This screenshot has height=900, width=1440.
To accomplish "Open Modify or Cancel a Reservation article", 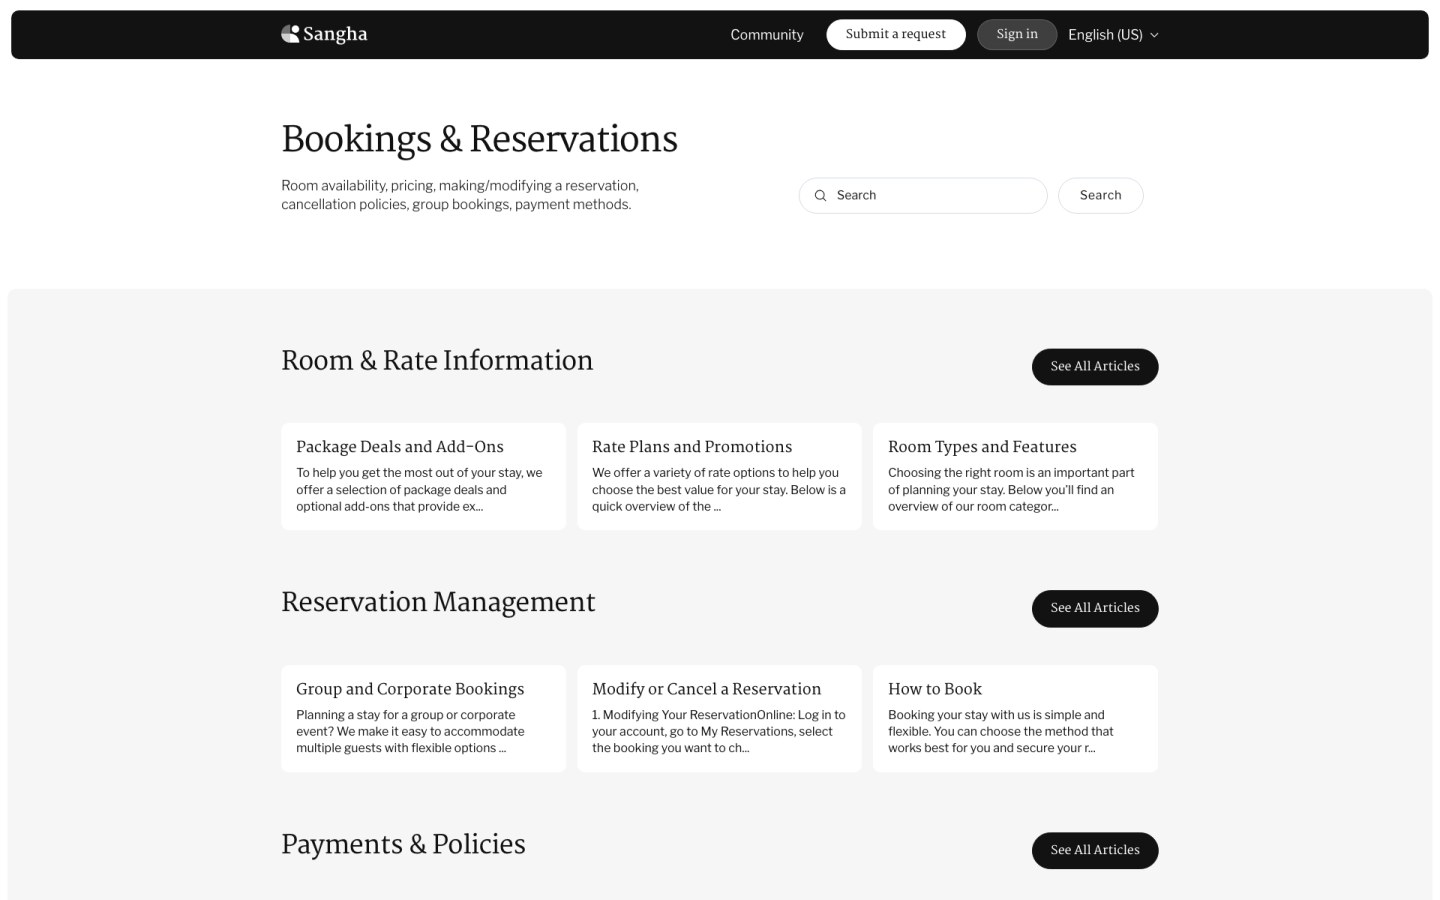I will pos(706,689).
